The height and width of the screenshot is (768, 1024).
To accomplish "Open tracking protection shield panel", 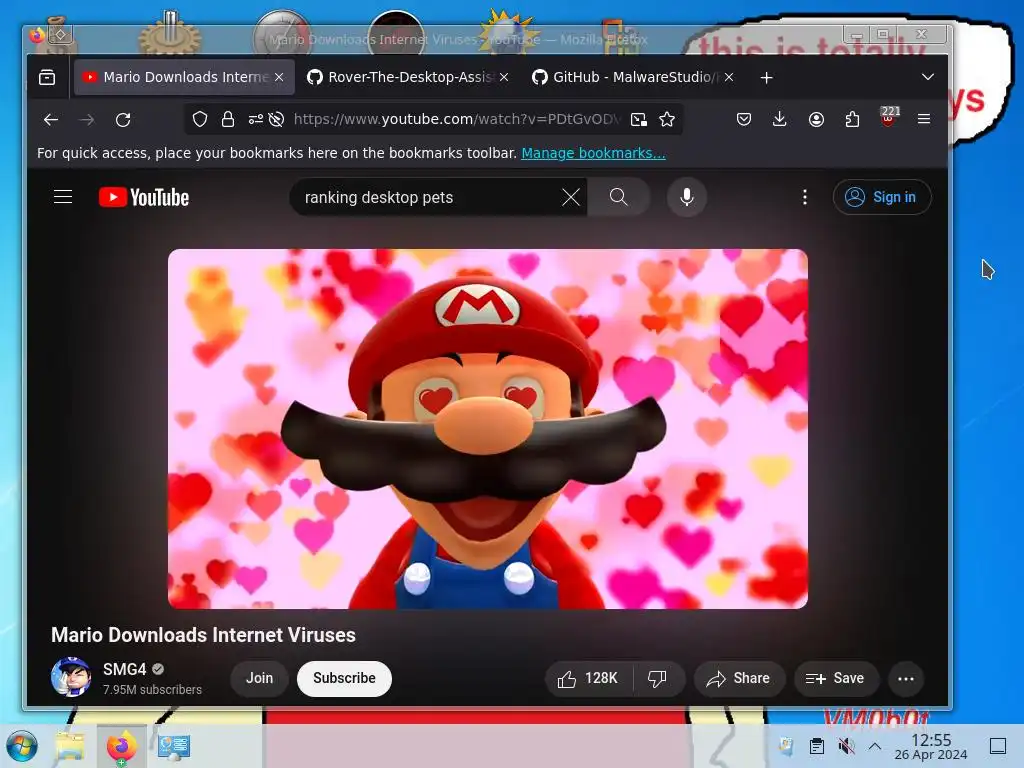I will 200,119.
